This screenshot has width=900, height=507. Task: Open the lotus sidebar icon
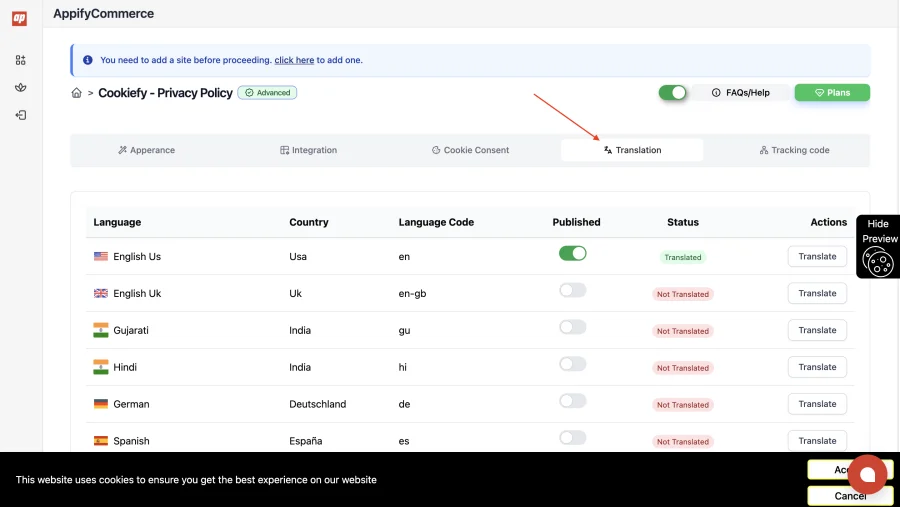[21, 87]
